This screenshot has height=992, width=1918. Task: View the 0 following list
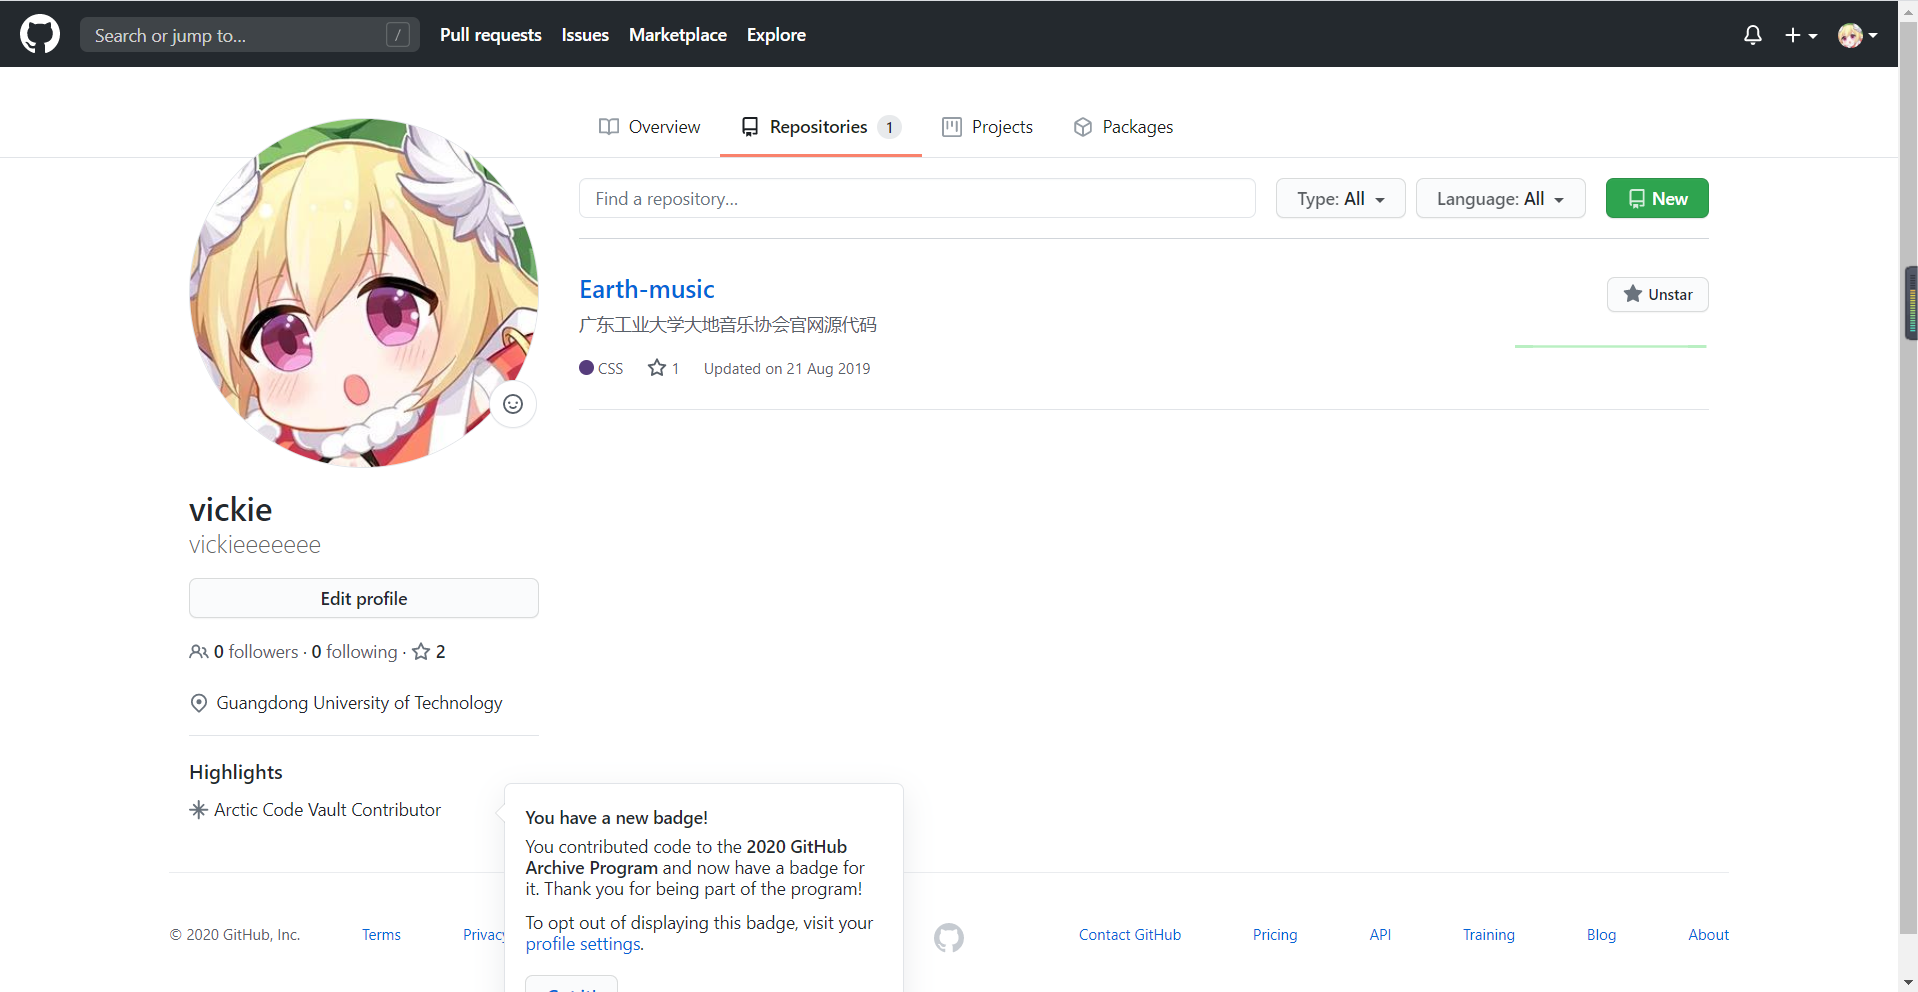pos(355,652)
